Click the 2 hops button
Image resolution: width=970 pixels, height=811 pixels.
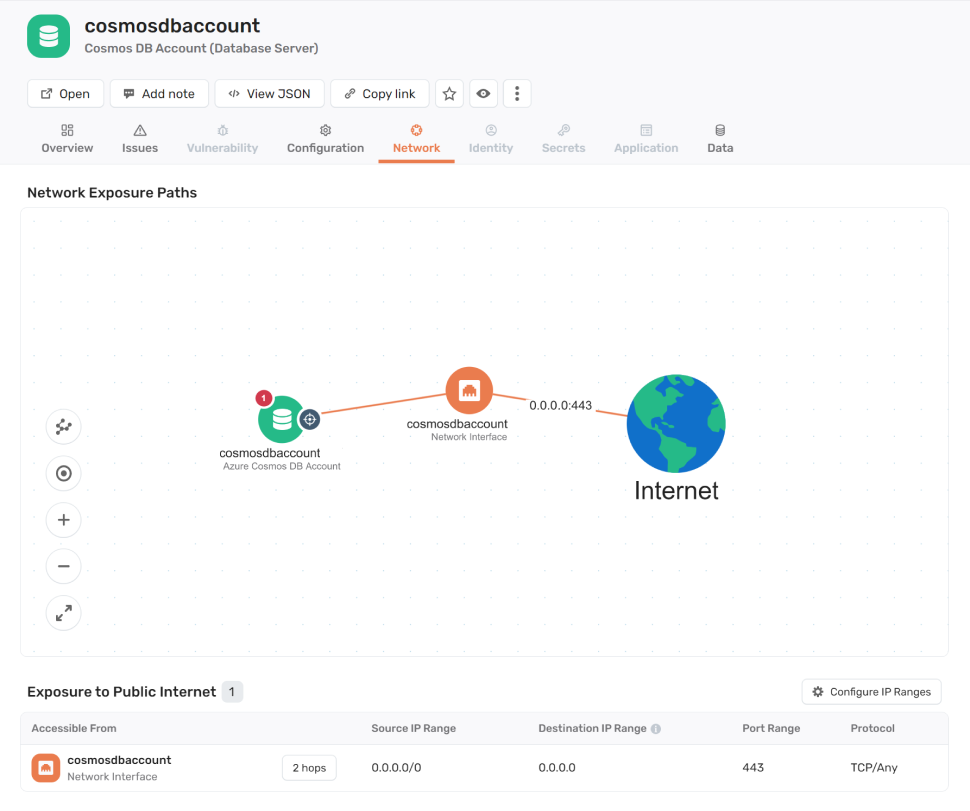coord(309,768)
